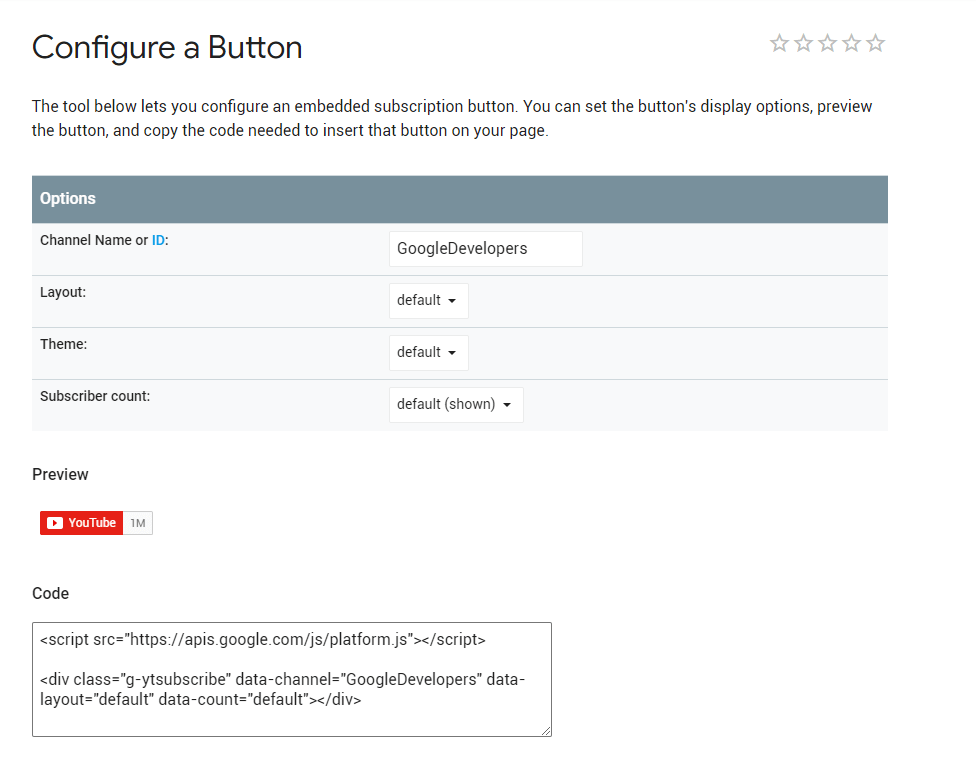Viewport: 976px width, 778px height.
Task: Rate the page one star
Action: [780, 43]
